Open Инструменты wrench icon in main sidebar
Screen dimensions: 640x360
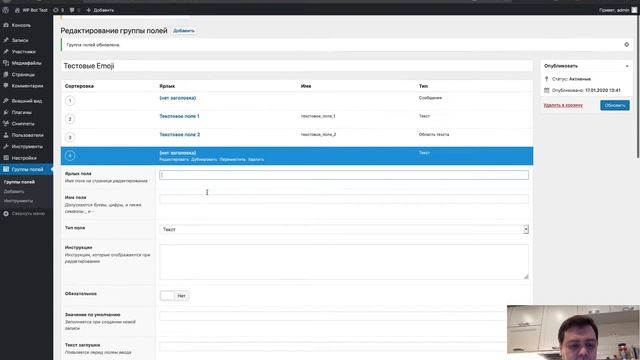[x=6, y=146]
